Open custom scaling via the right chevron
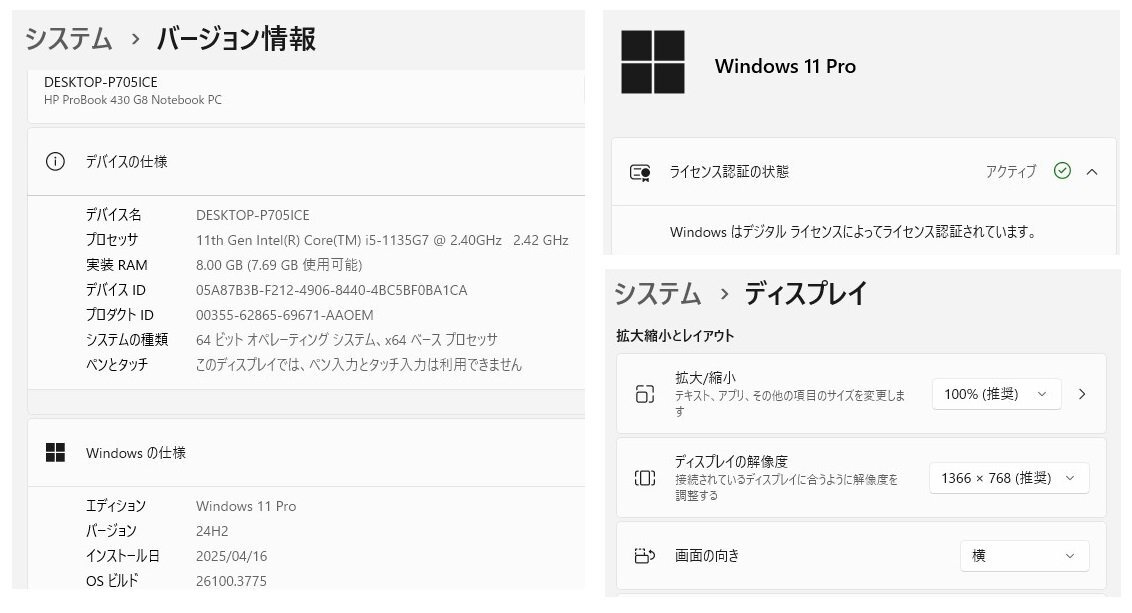Image resolution: width=1132 pixels, height=613 pixels. (x=1082, y=394)
